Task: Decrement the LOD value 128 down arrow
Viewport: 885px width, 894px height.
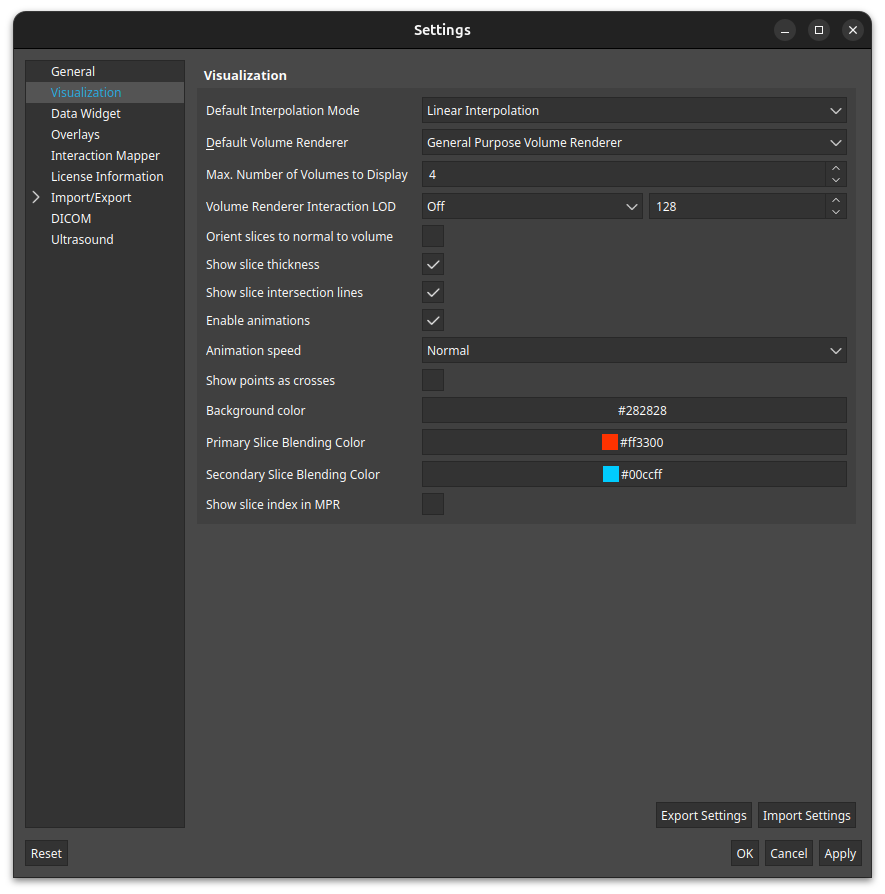Action: coord(836,213)
